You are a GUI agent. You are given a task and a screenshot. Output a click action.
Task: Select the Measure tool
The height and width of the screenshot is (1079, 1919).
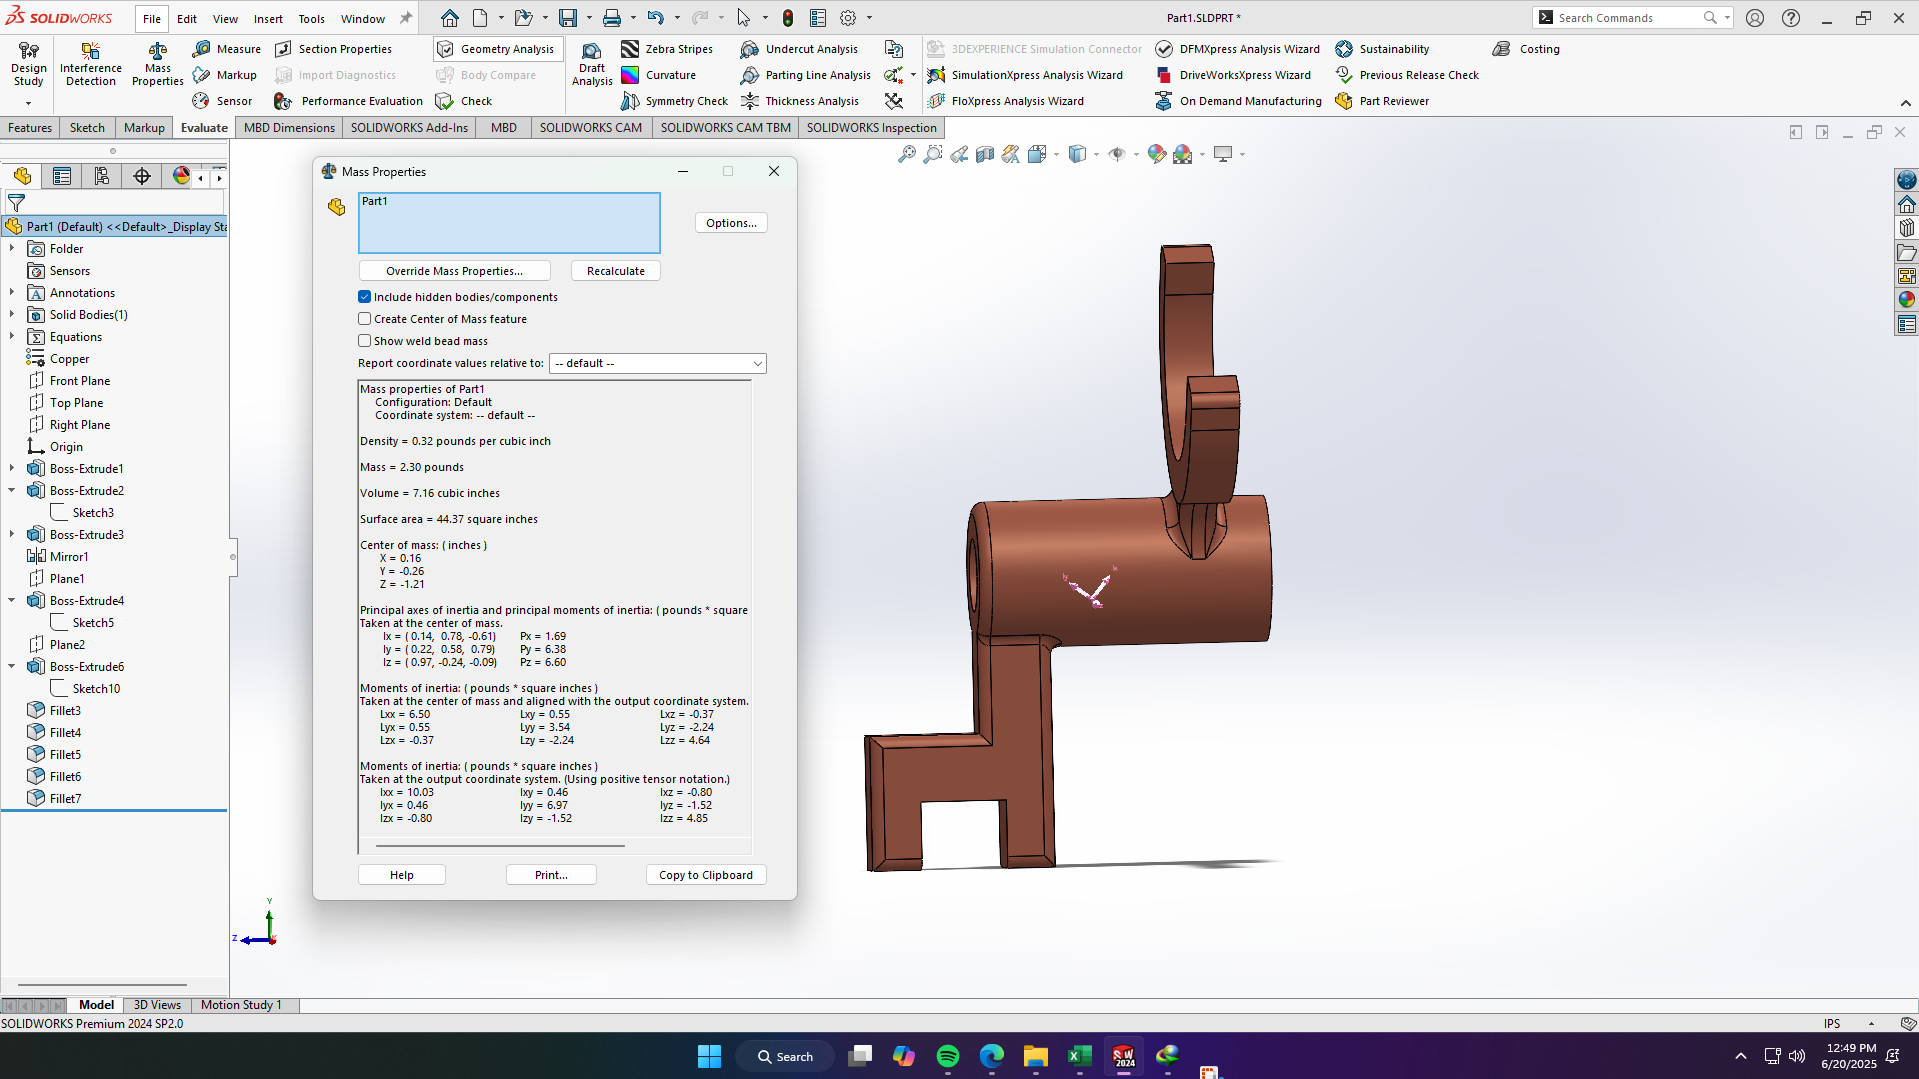[x=227, y=49]
